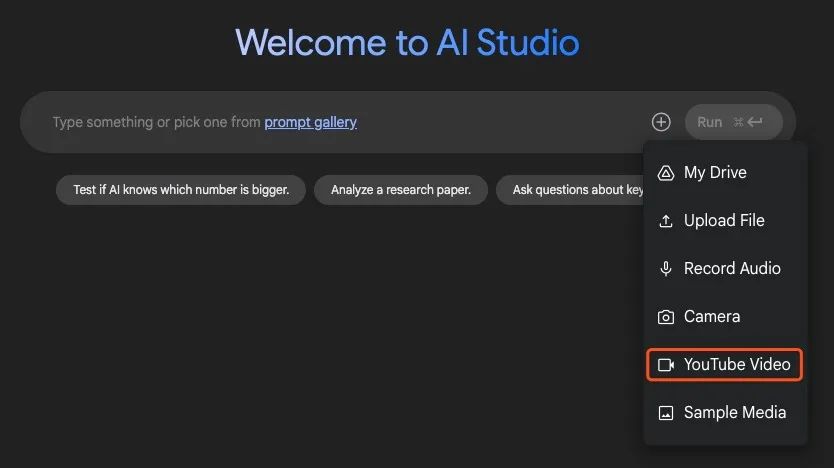Screen dimensions: 834x468
Task: Open the prompt gallery link
Action: coord(310,122)
